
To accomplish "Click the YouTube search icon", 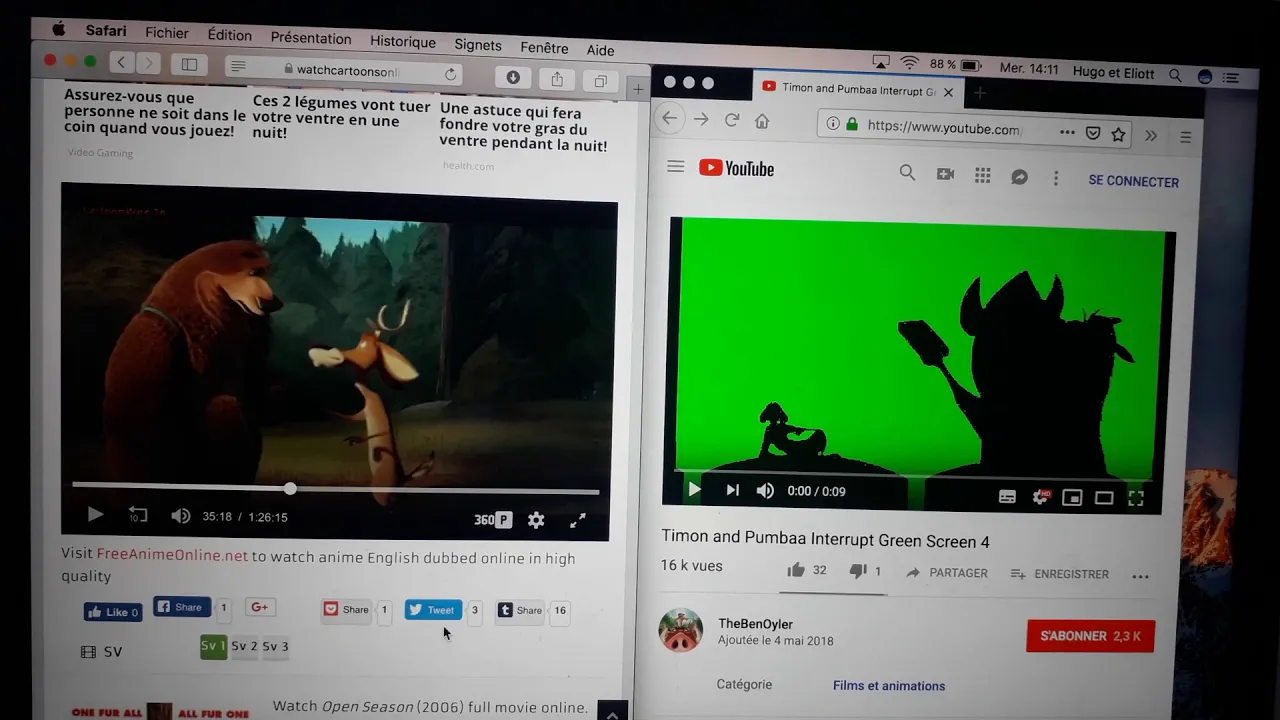I will pyautogui.click(x=907, y=172).
